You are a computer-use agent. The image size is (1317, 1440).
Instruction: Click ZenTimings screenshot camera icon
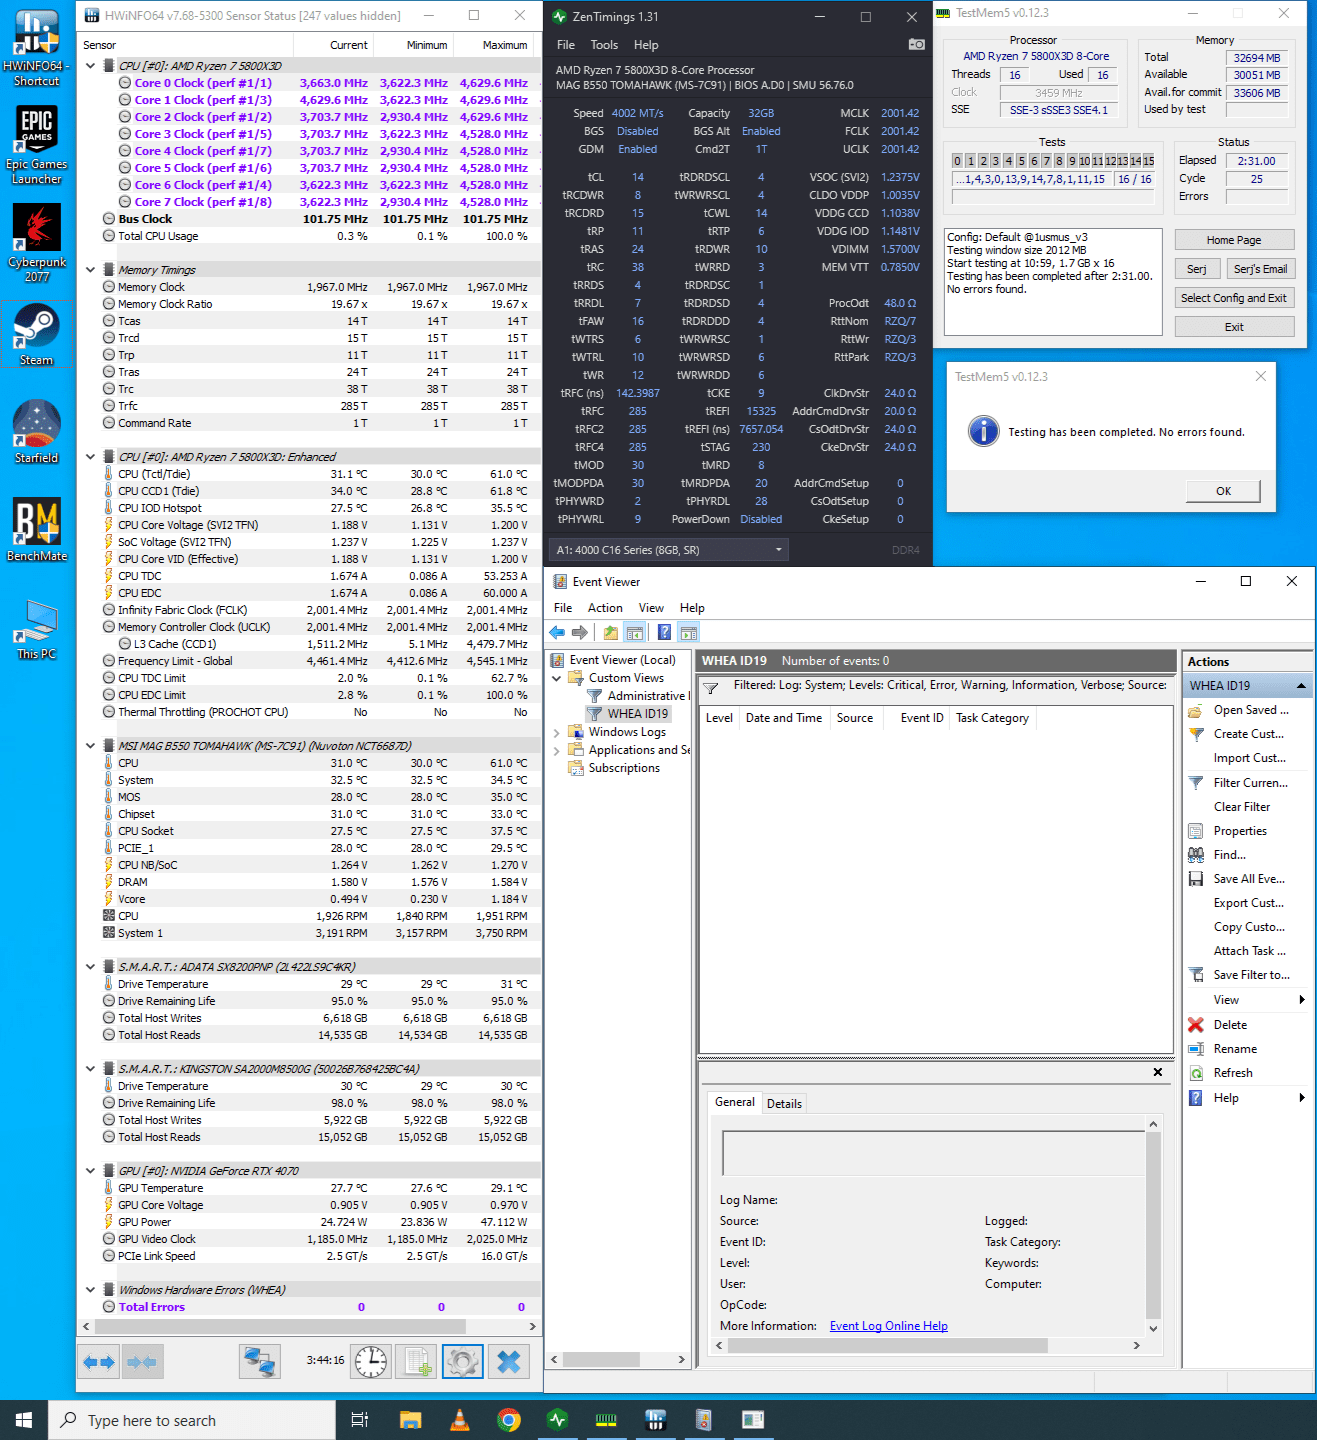[x=916, y=44]
